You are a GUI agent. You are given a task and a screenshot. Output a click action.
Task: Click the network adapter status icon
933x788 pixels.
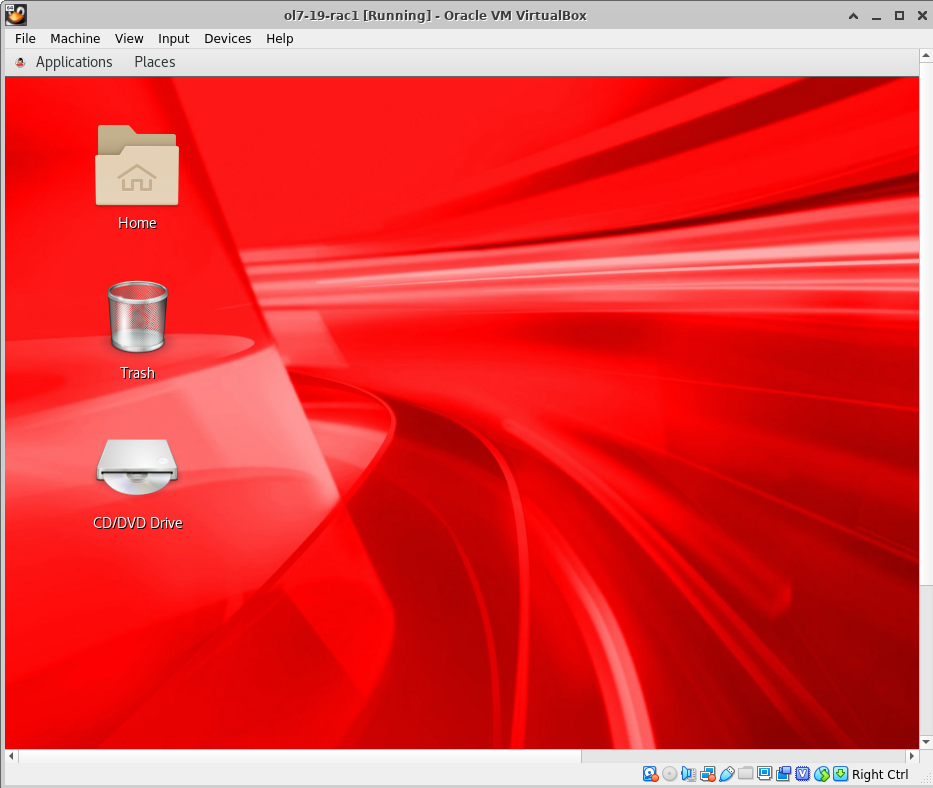coord(708,774)
